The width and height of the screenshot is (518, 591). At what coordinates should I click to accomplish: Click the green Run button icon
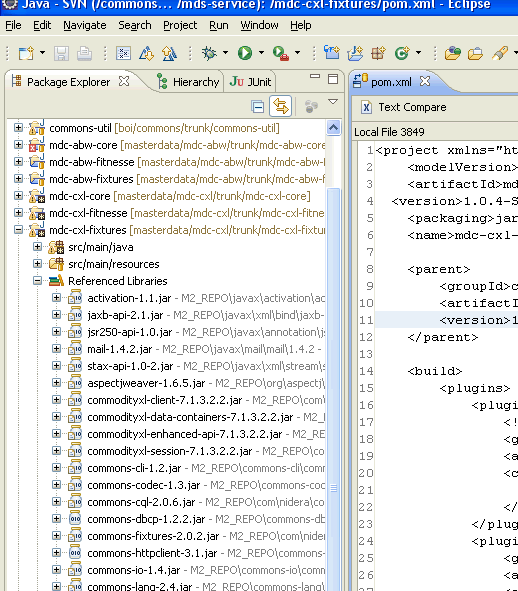pyautogui.click(x=245, y=53)
